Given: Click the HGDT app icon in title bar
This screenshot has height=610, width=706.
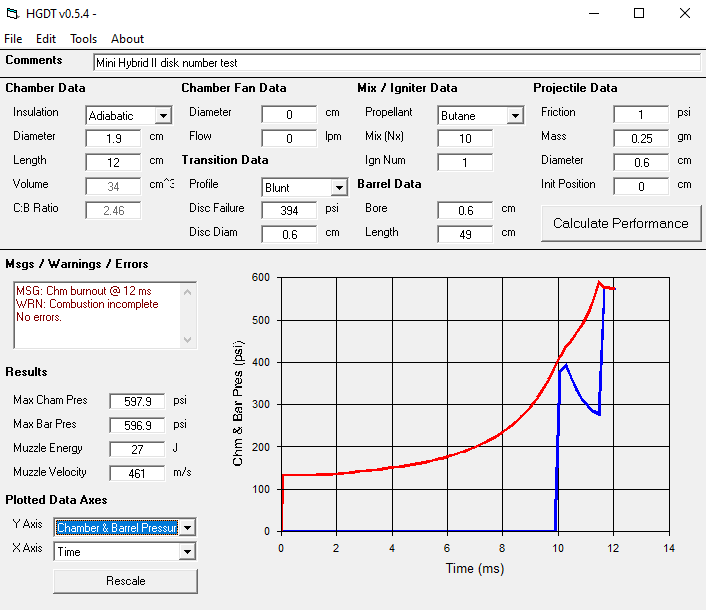Looking at the screenshot, I should pyautogui.click(x=12, y=14).
